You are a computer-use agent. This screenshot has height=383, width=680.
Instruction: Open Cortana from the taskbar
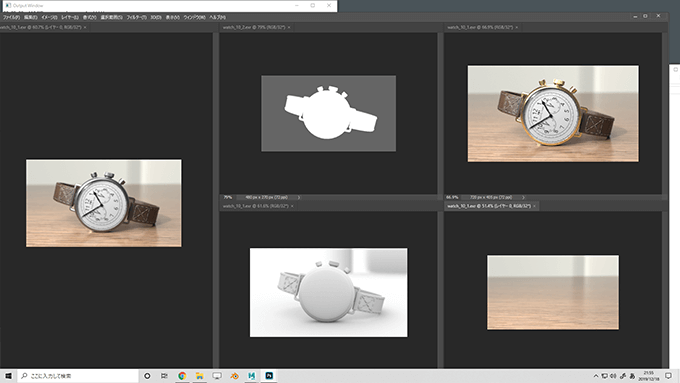tap(147, 376)
